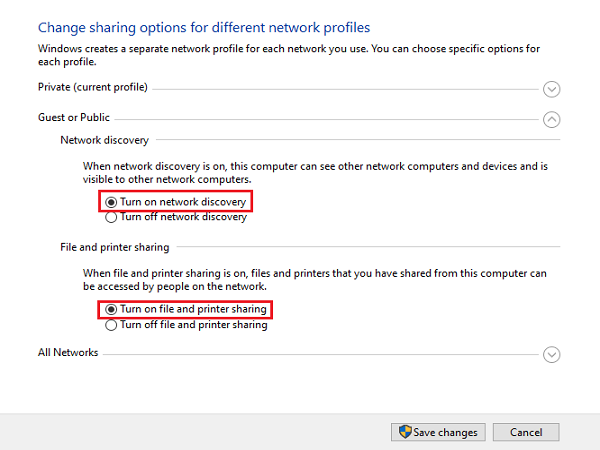The width and height of the screenshot is (600, 450).
Task: Click the shield icon on Save changes
Action: [x=405, y=432]
